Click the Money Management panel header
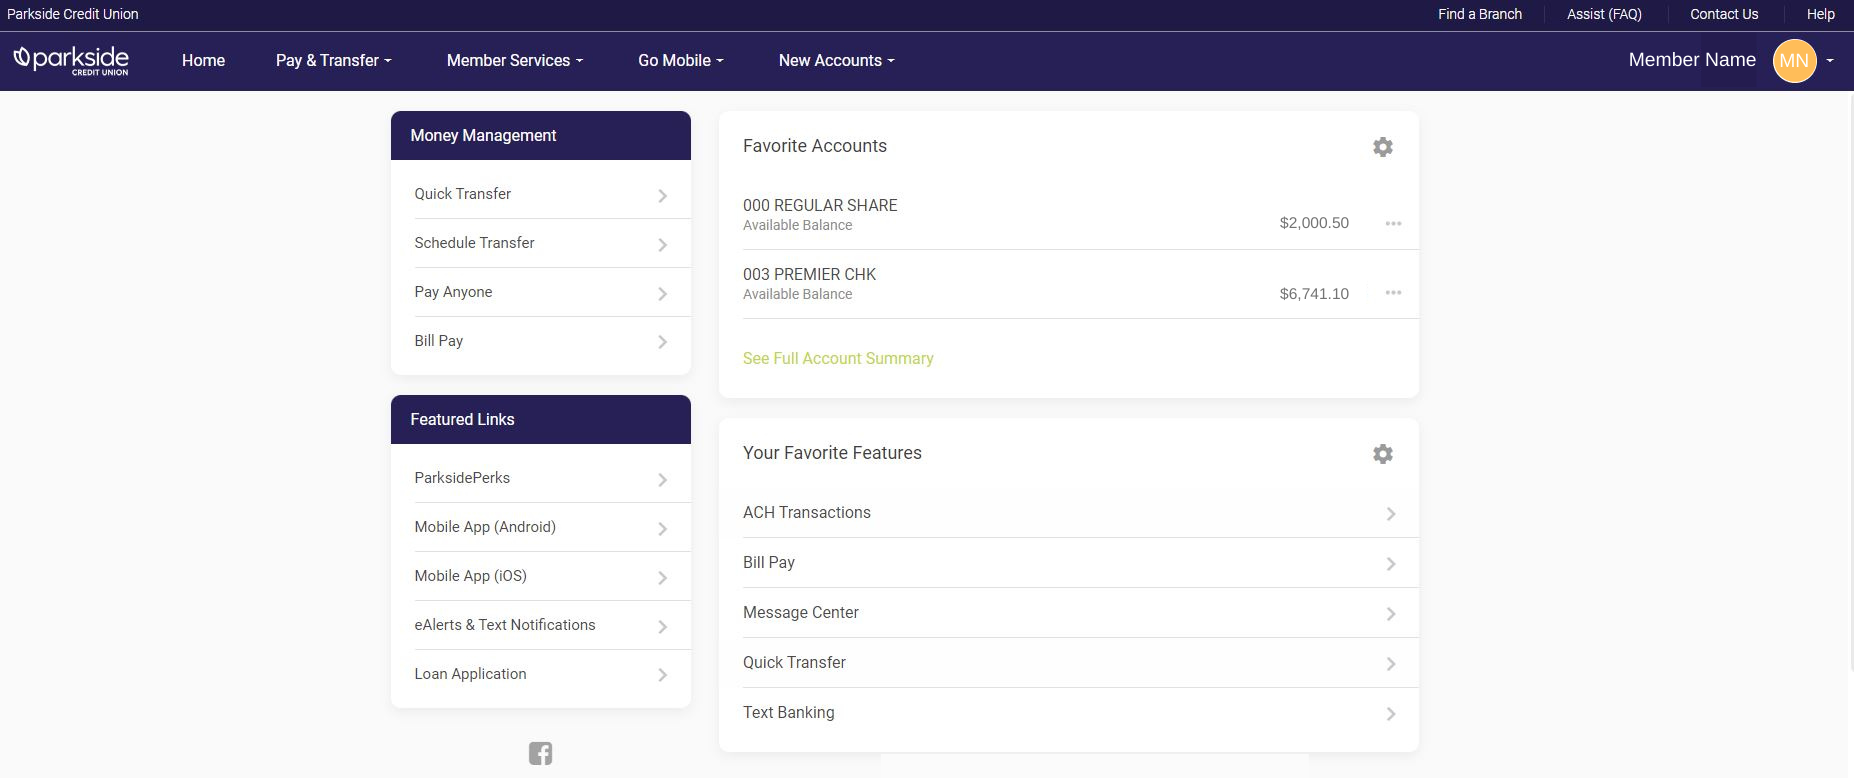Viewport: 1854px width, 778px height. tap(541, 135)
